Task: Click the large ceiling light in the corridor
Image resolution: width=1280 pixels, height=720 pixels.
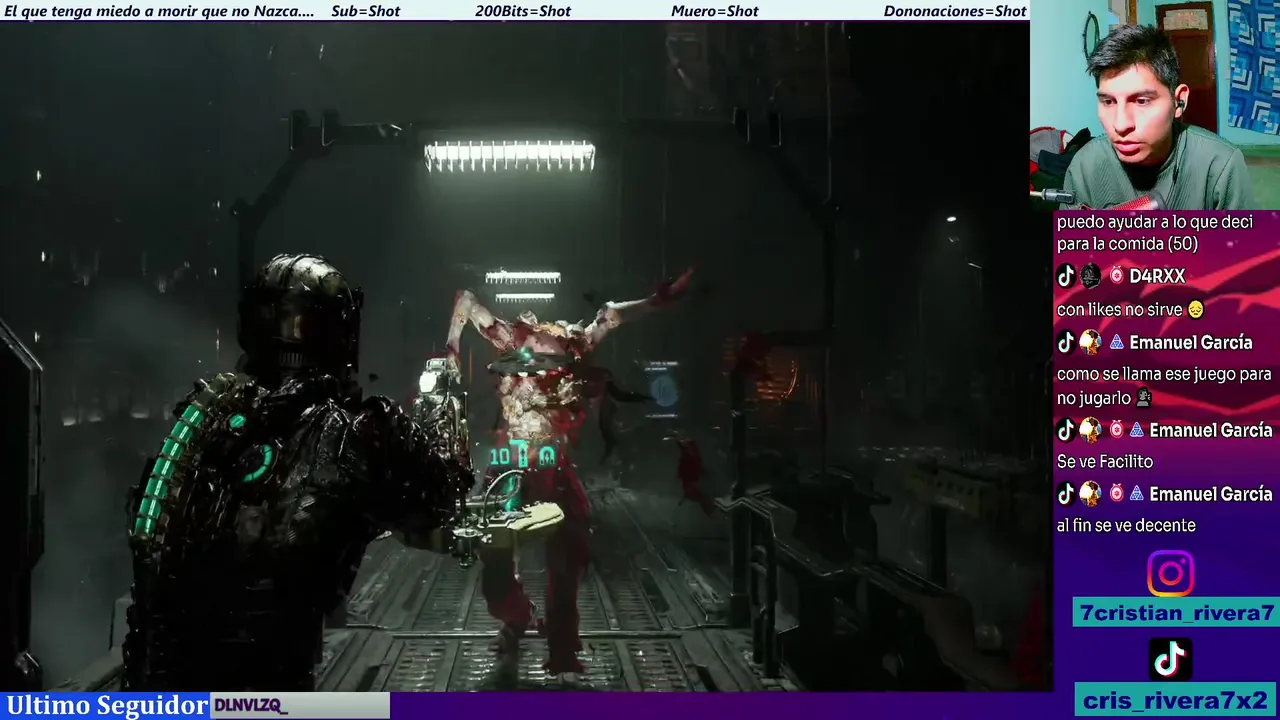Action: point(510,156)
